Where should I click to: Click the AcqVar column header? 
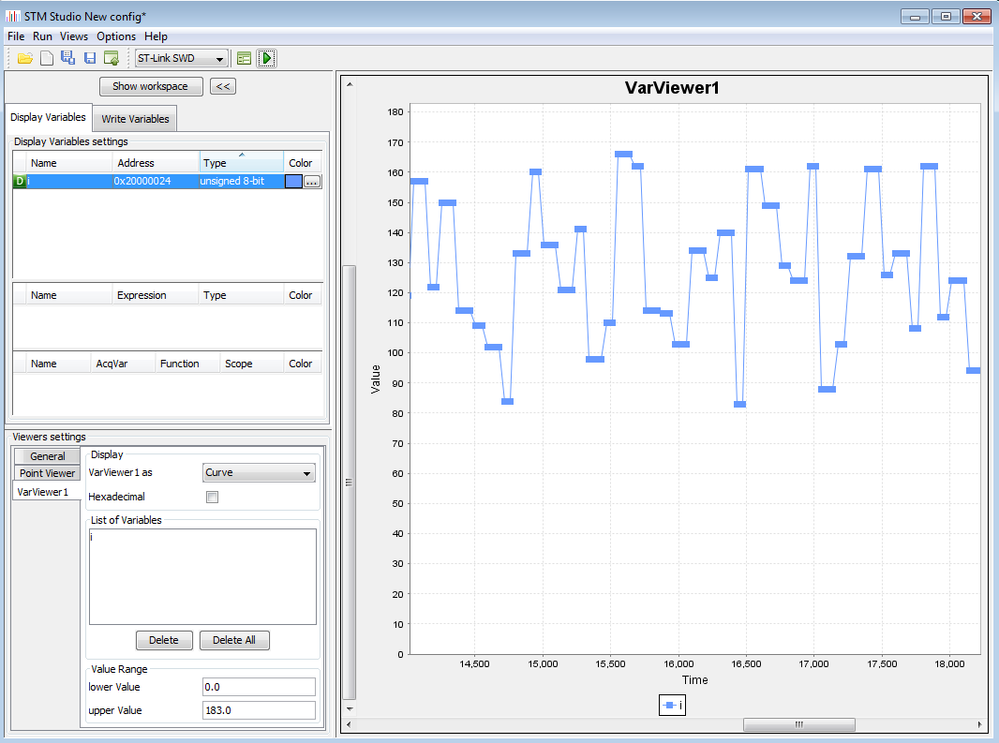[122, 363]
